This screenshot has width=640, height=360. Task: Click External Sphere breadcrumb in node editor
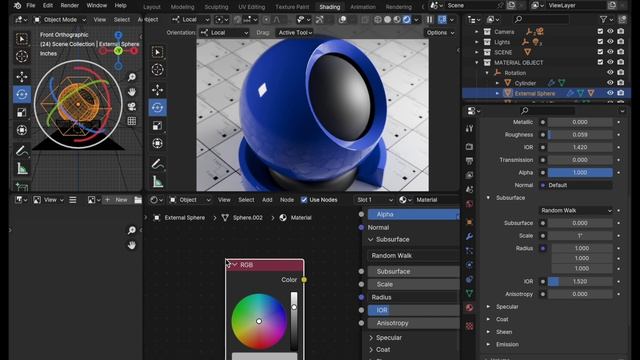[x=184, y=218]
